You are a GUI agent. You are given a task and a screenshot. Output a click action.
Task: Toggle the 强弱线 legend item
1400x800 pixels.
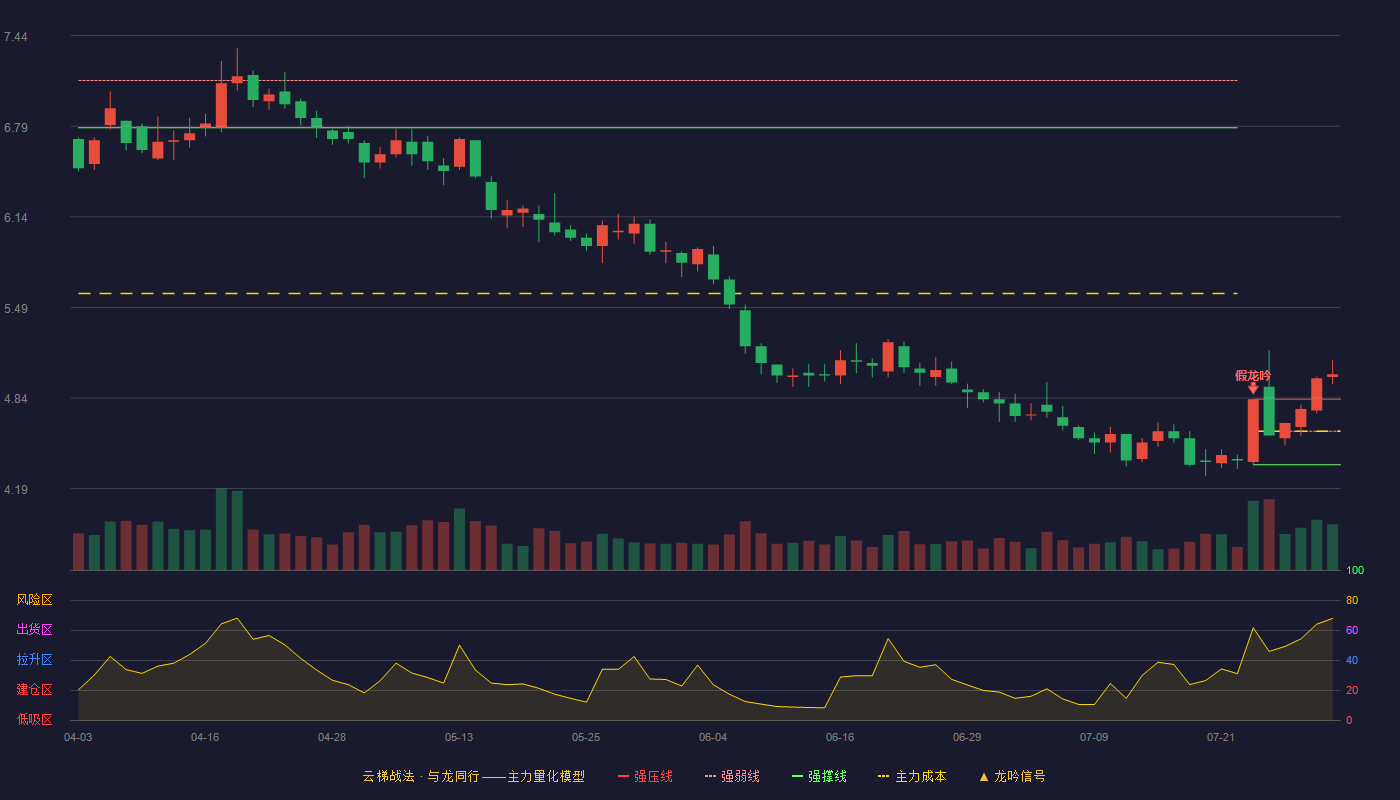click(732, 776)
